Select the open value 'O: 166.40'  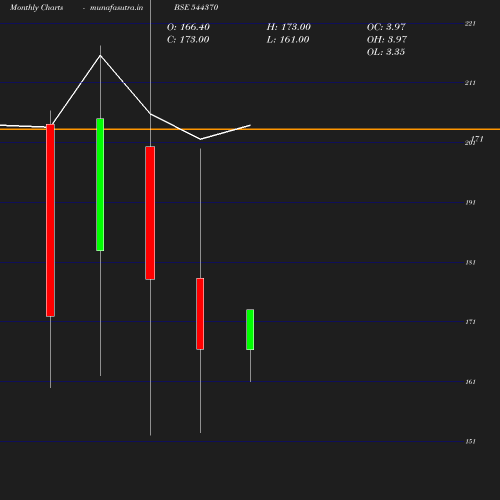tap(188, 27)
